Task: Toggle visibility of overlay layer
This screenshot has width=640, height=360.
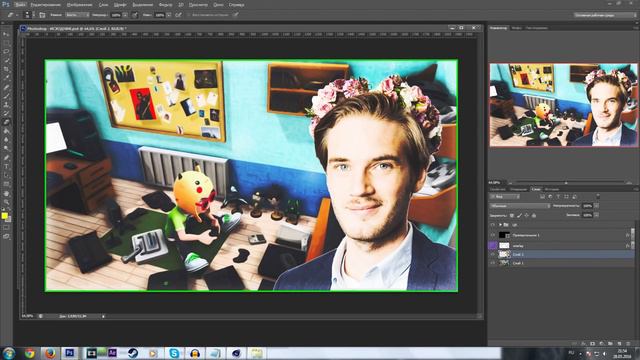Action: [493, 245]
